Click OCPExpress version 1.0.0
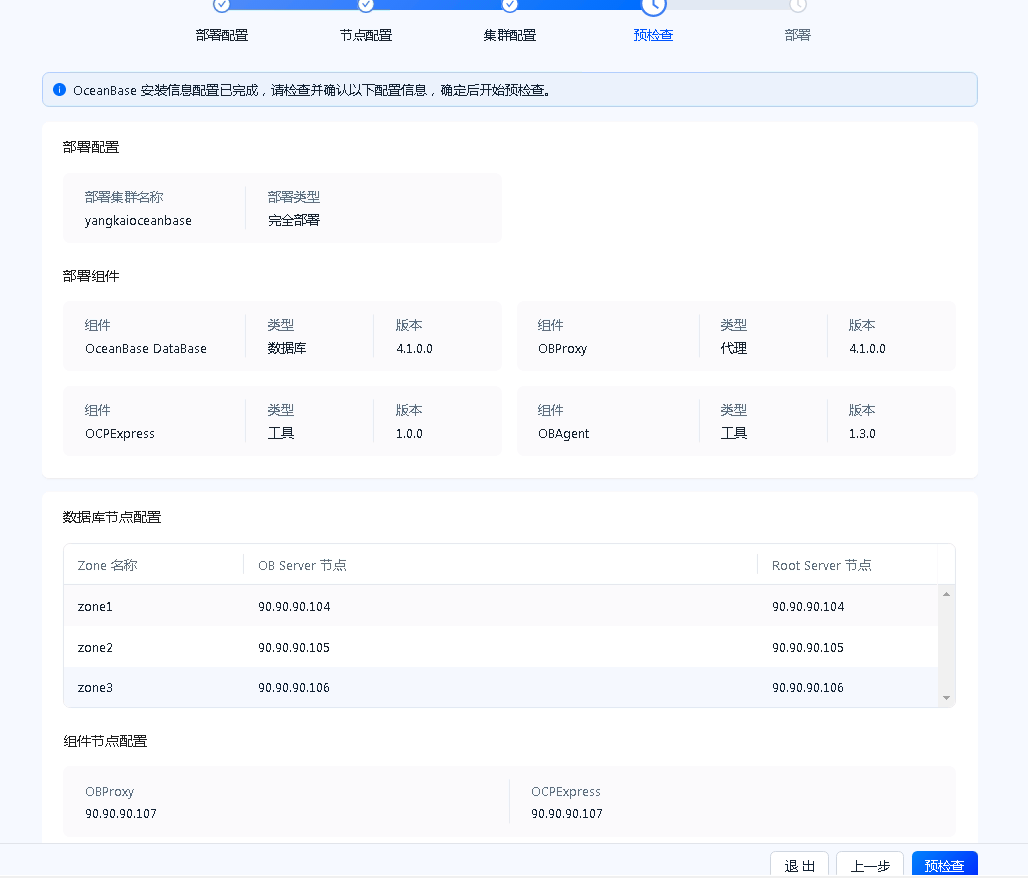 (x=409, y=434)
